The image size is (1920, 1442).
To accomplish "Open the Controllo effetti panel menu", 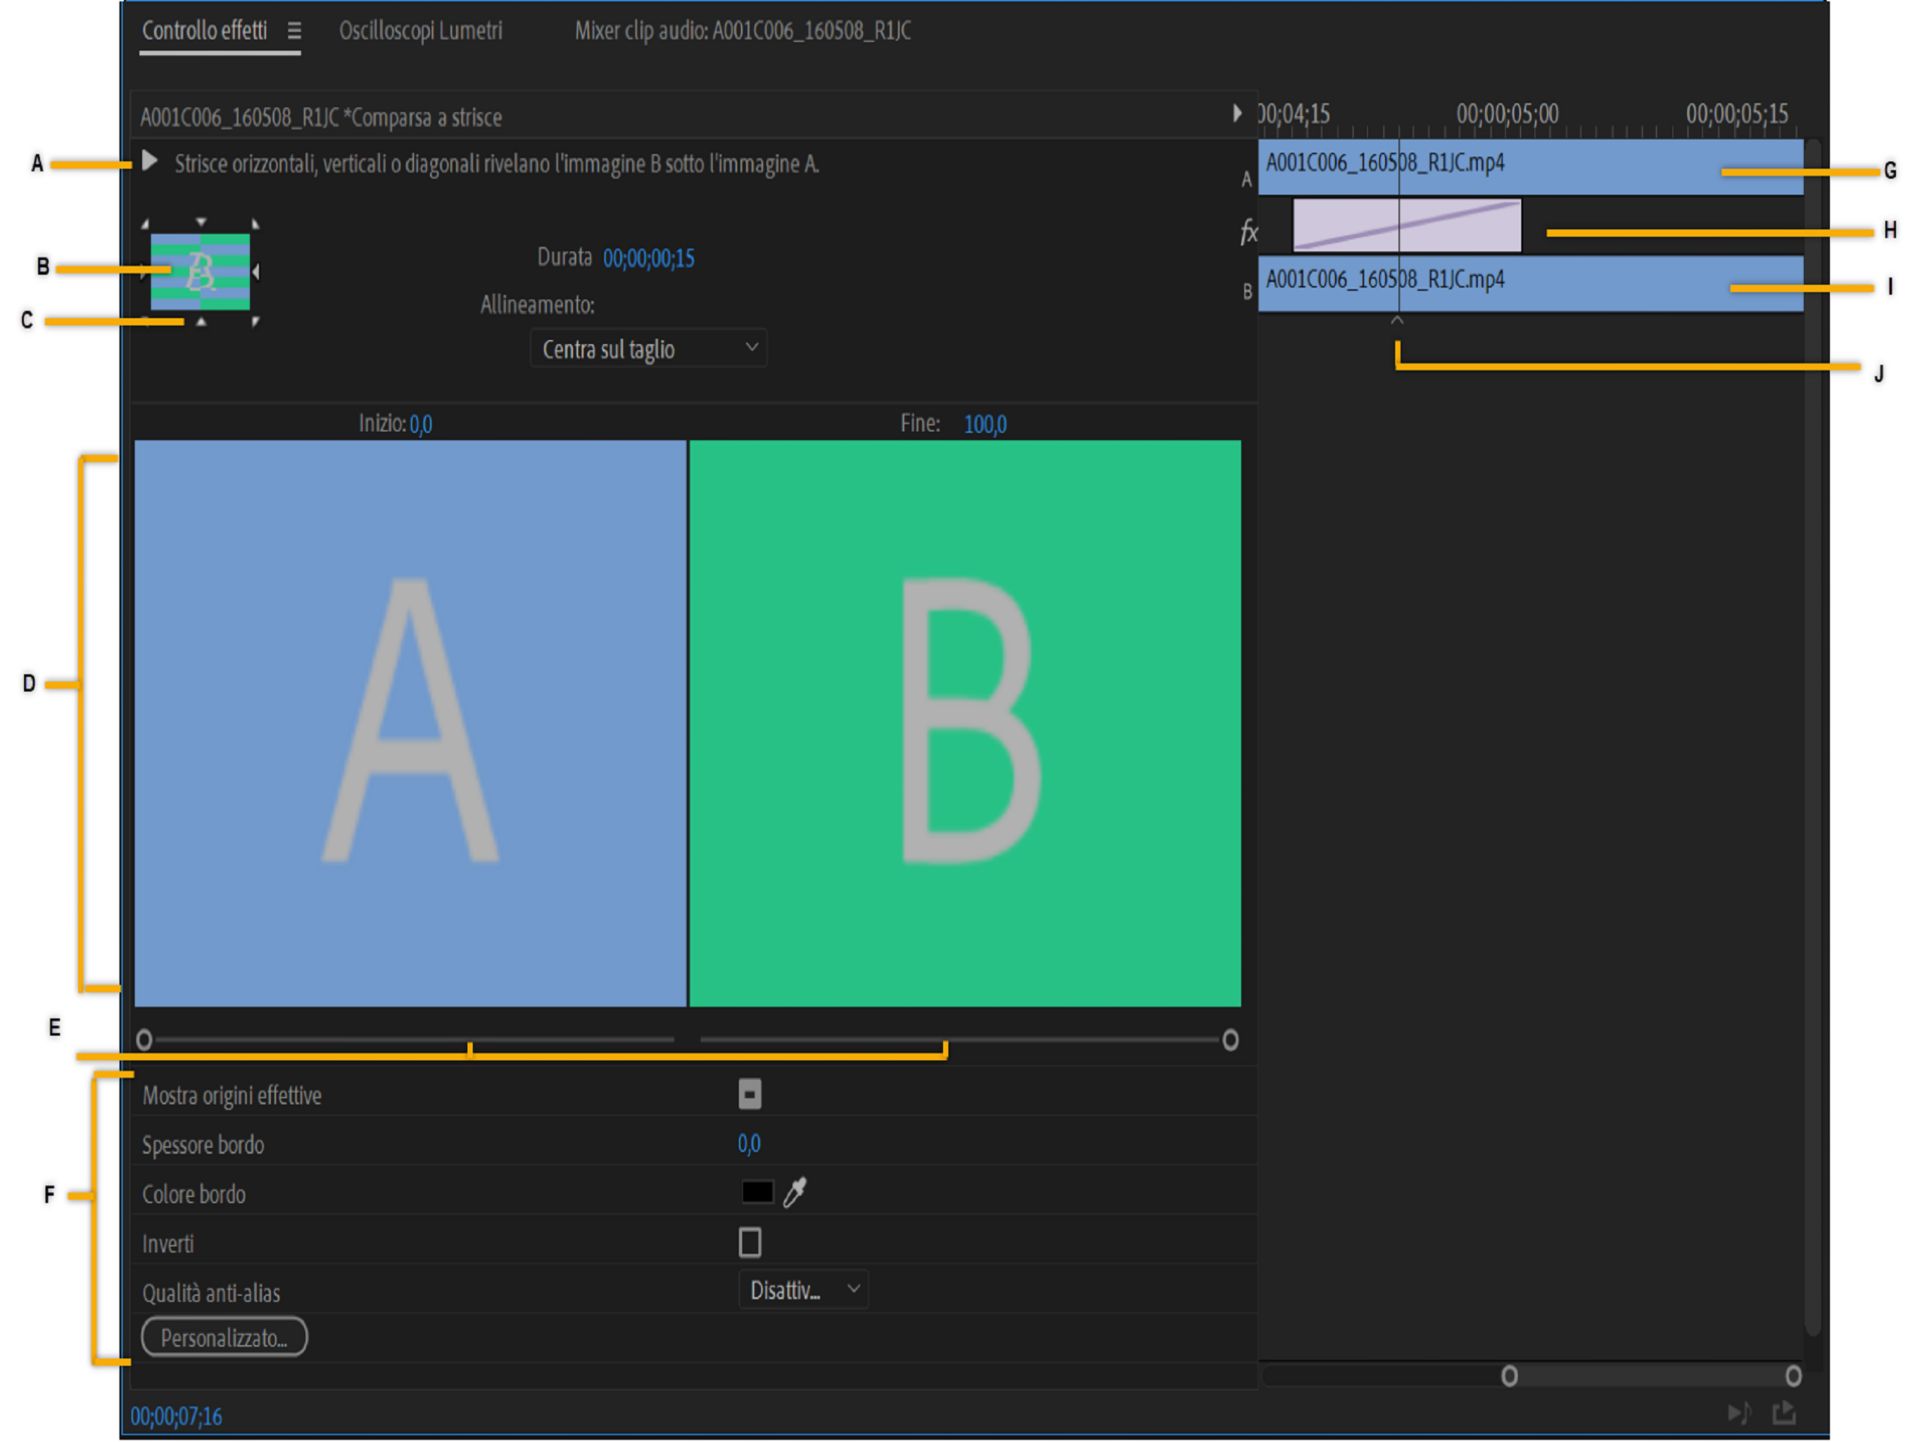I will (x=294, y=31).
